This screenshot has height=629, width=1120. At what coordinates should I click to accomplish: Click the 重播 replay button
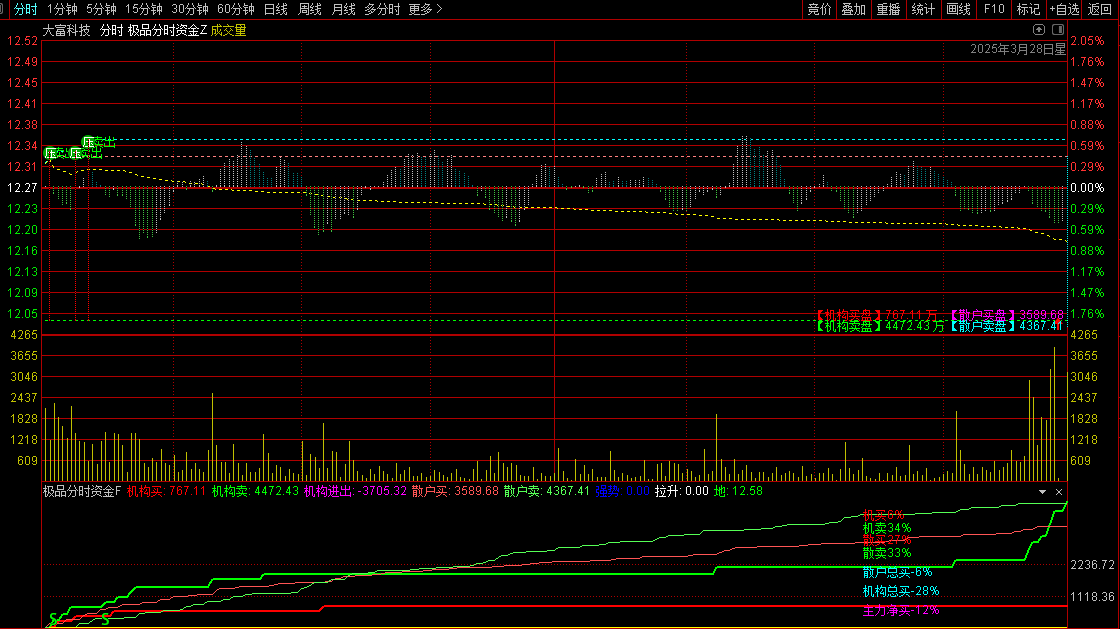(889, 9)
